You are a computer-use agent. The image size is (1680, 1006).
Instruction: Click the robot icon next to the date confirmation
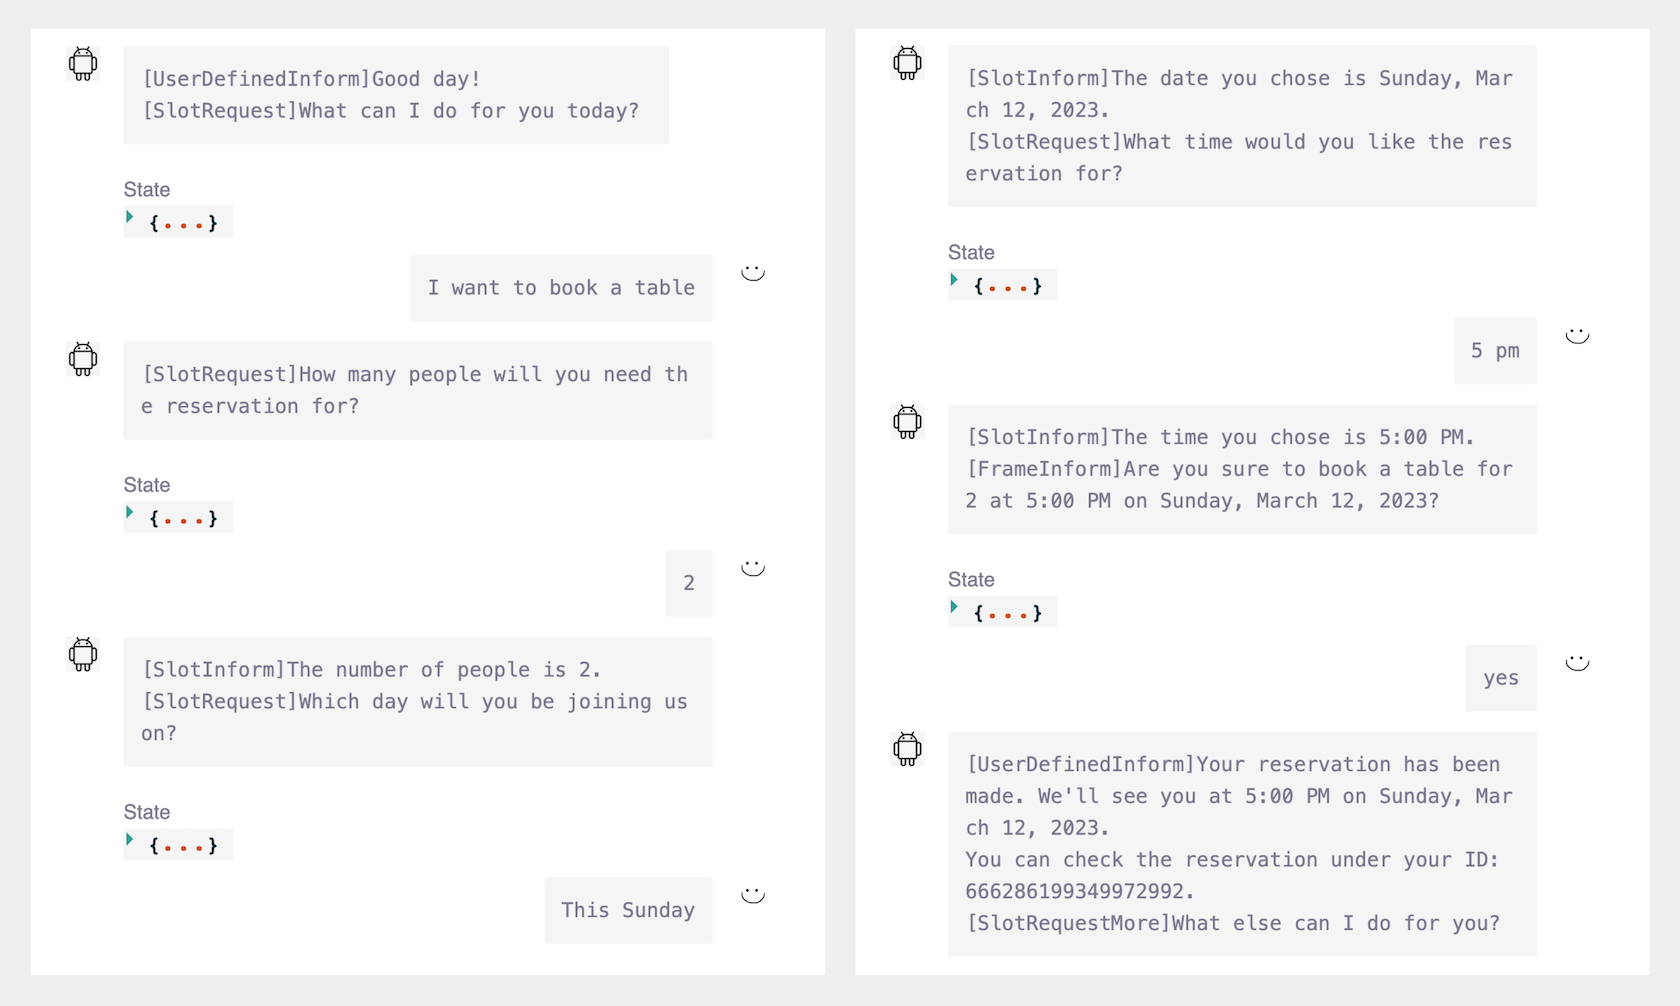pos(907,63)
